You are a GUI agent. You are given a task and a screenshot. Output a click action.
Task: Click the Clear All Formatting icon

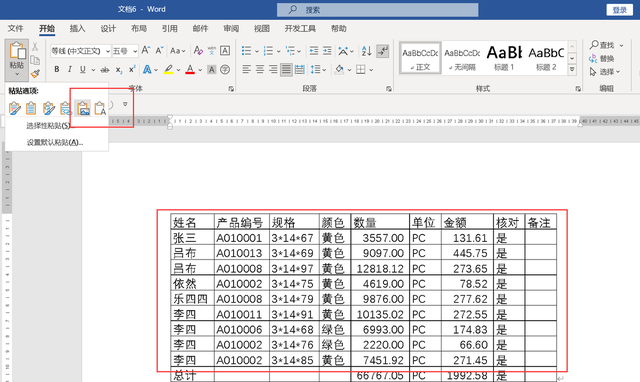coord(198,51)
